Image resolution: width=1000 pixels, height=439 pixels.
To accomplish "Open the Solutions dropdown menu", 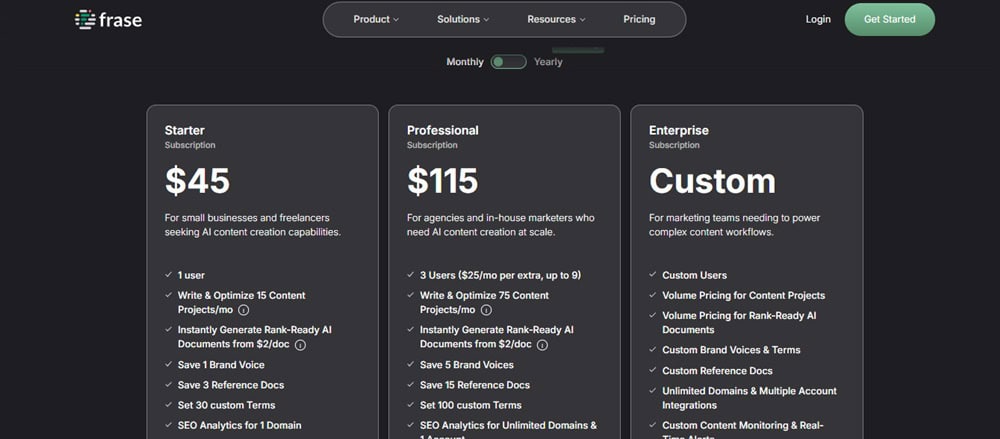I will point(463,19).
